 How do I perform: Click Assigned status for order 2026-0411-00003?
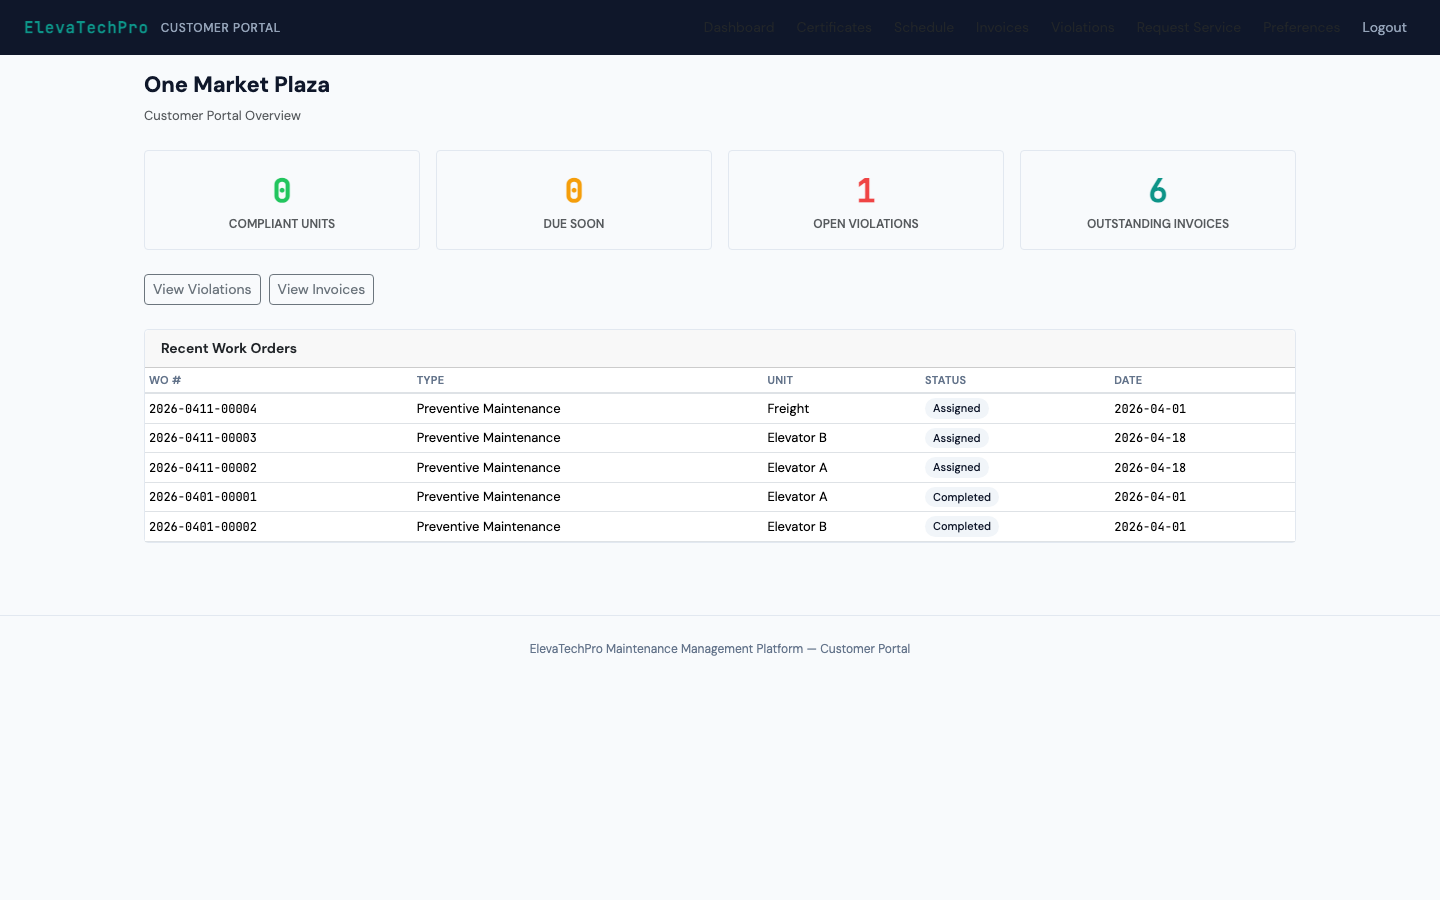[957, 438]
